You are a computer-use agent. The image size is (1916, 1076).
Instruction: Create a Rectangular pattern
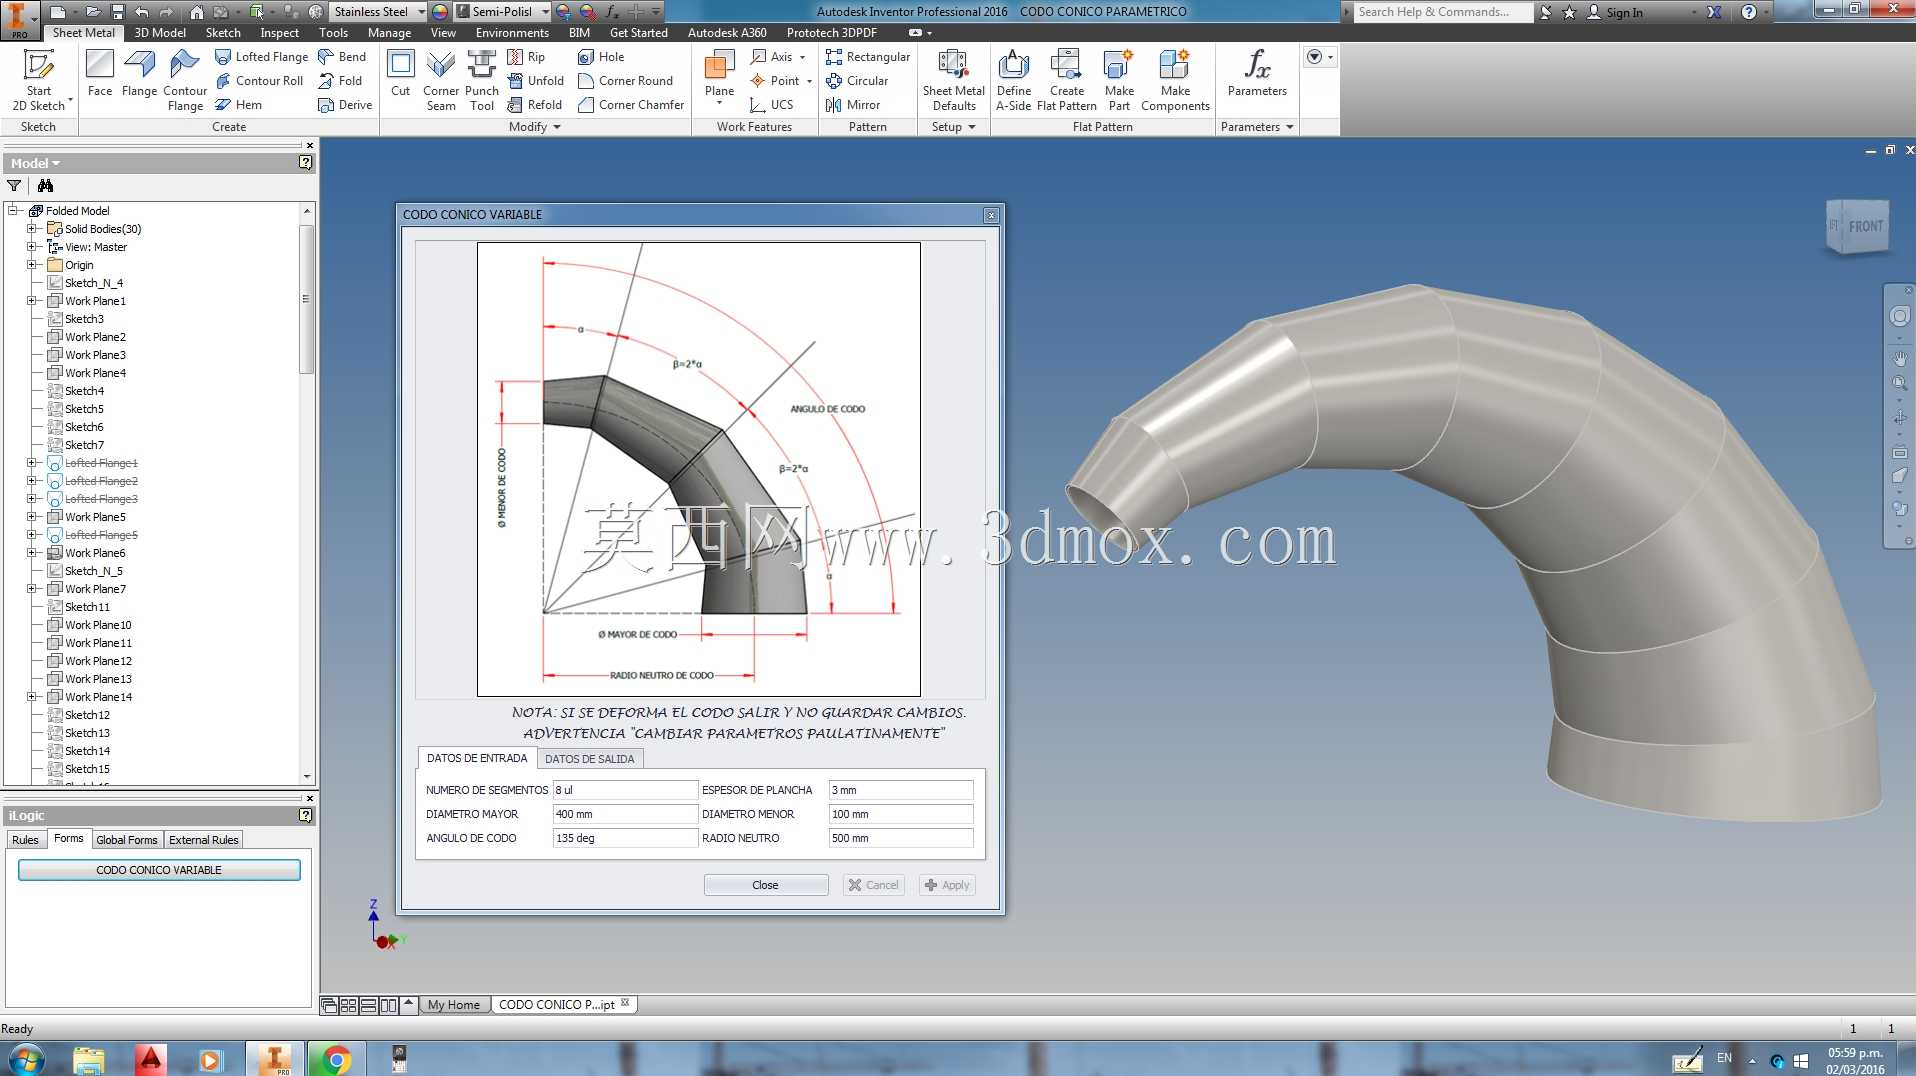pyautogui.click(x=868, y=57)
